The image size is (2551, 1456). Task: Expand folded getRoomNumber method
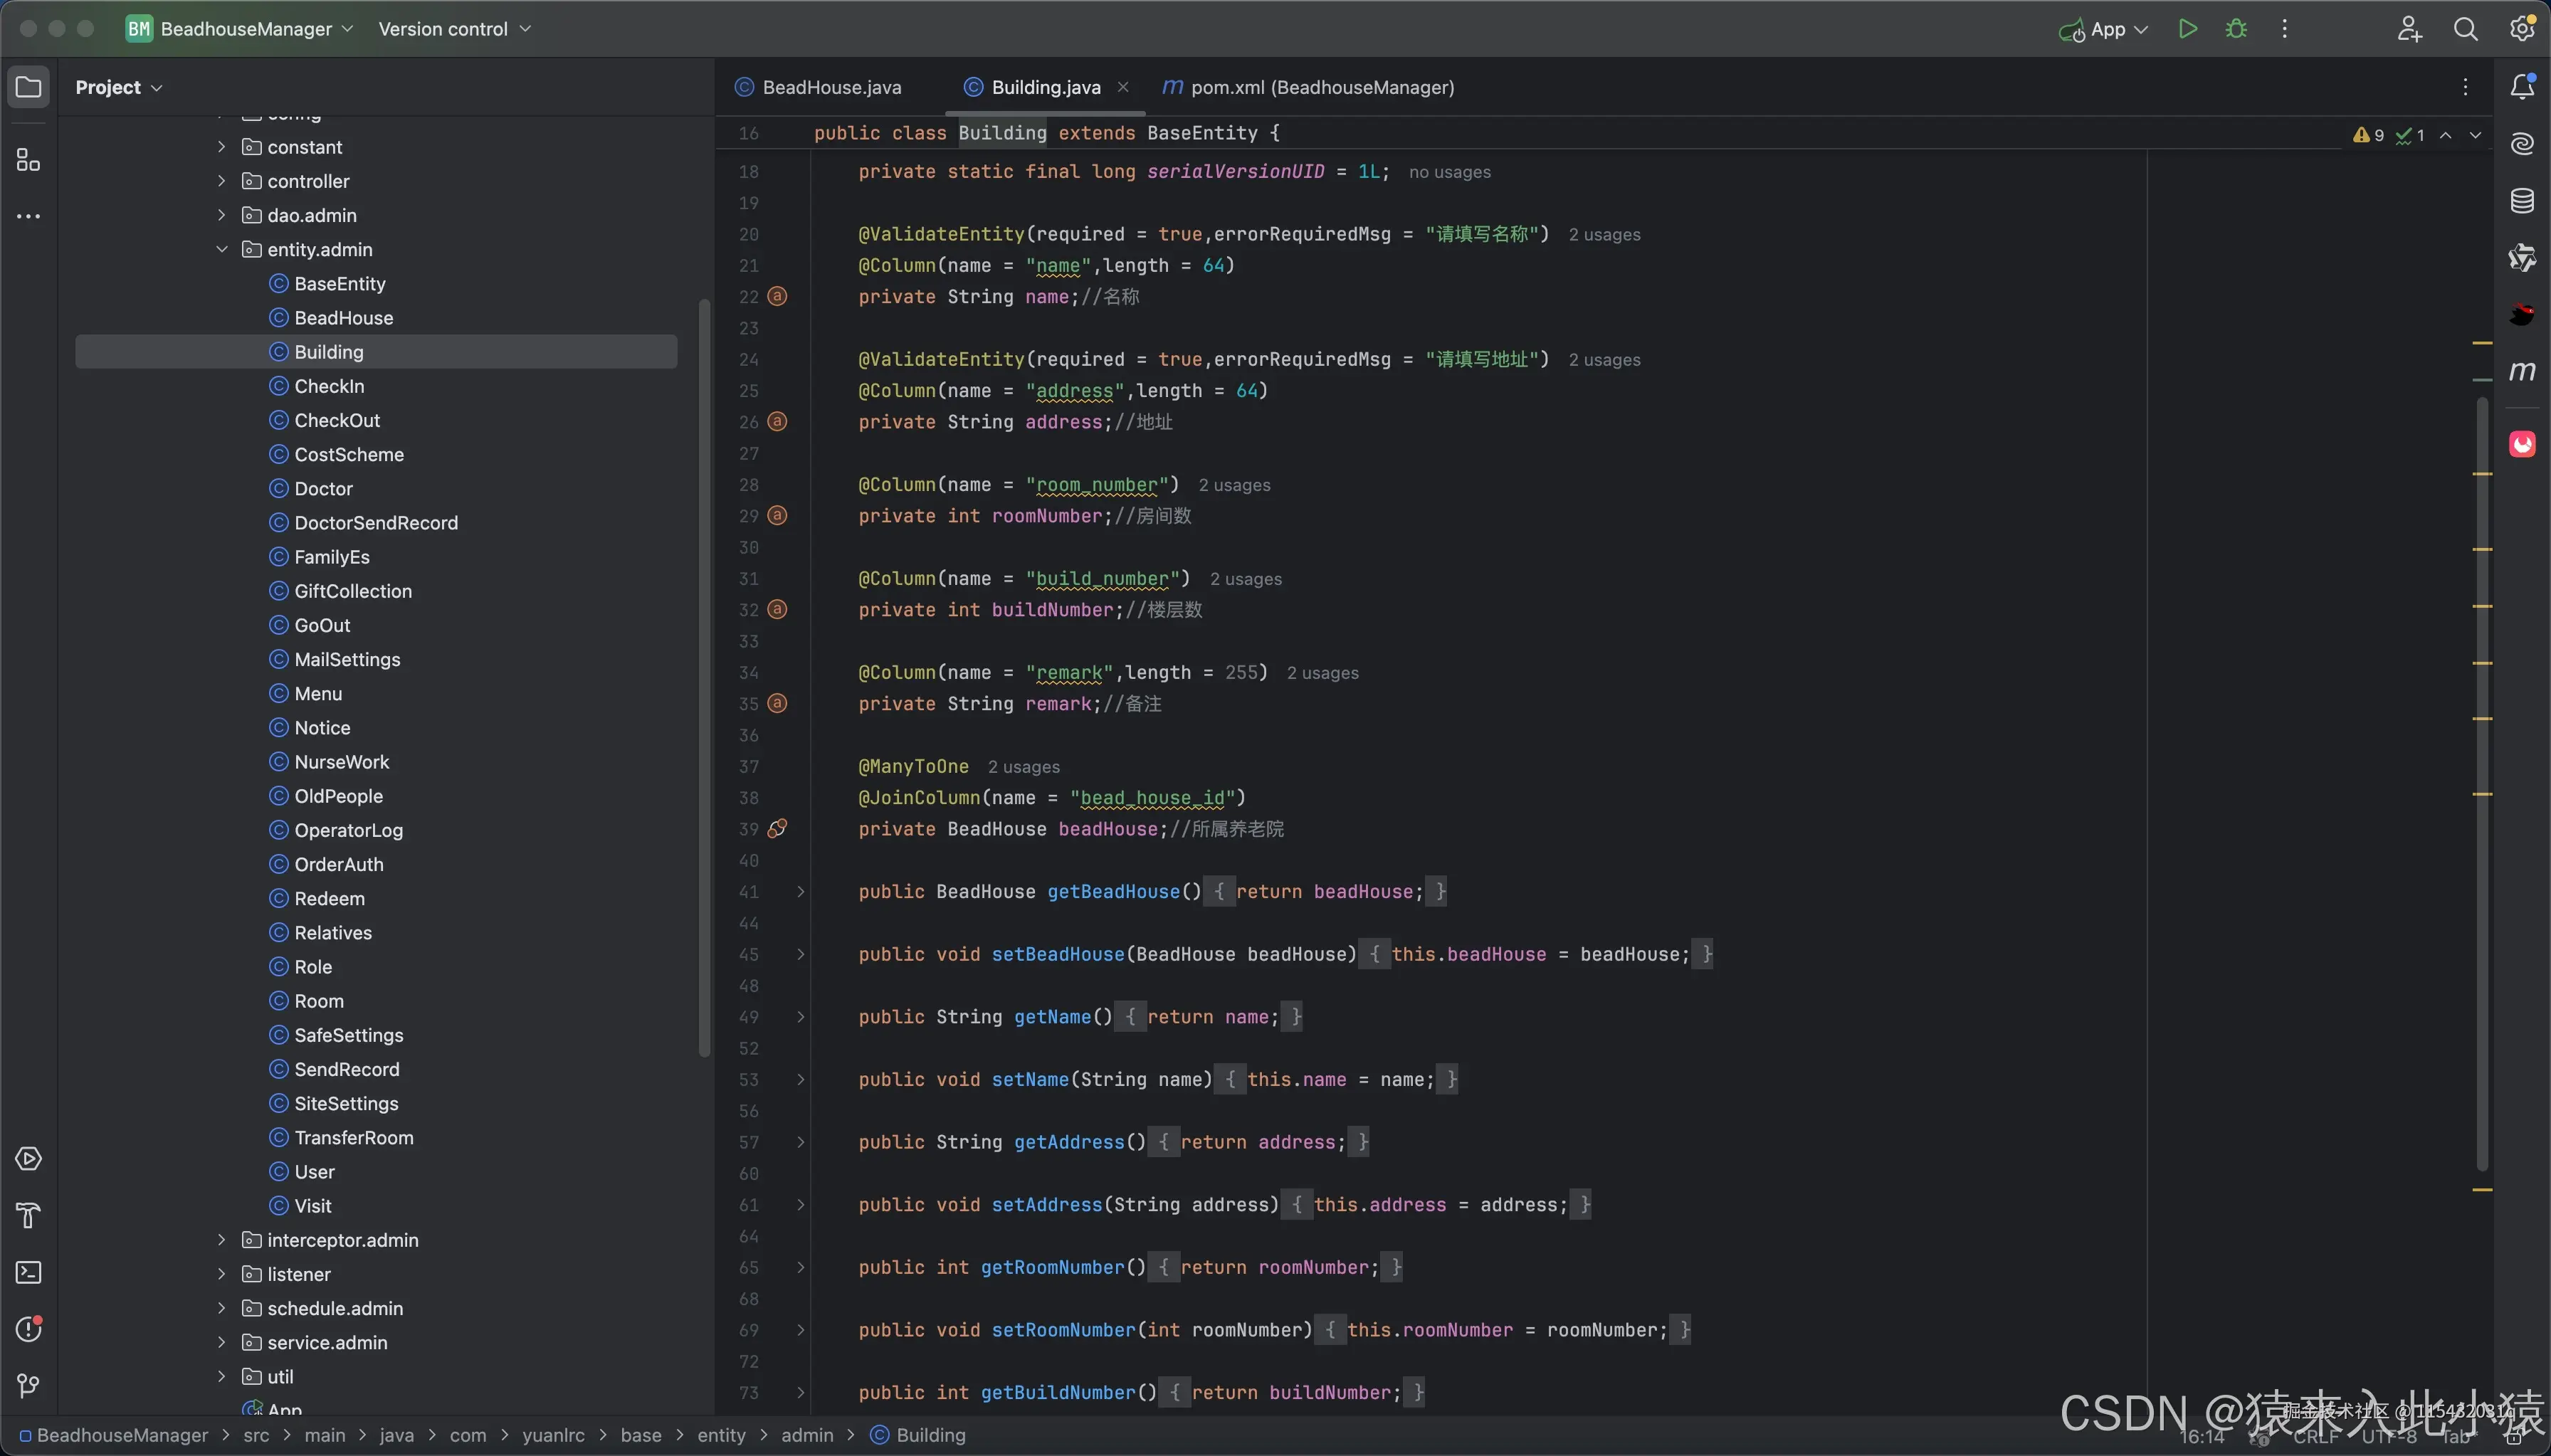[x=800, y=1268]
